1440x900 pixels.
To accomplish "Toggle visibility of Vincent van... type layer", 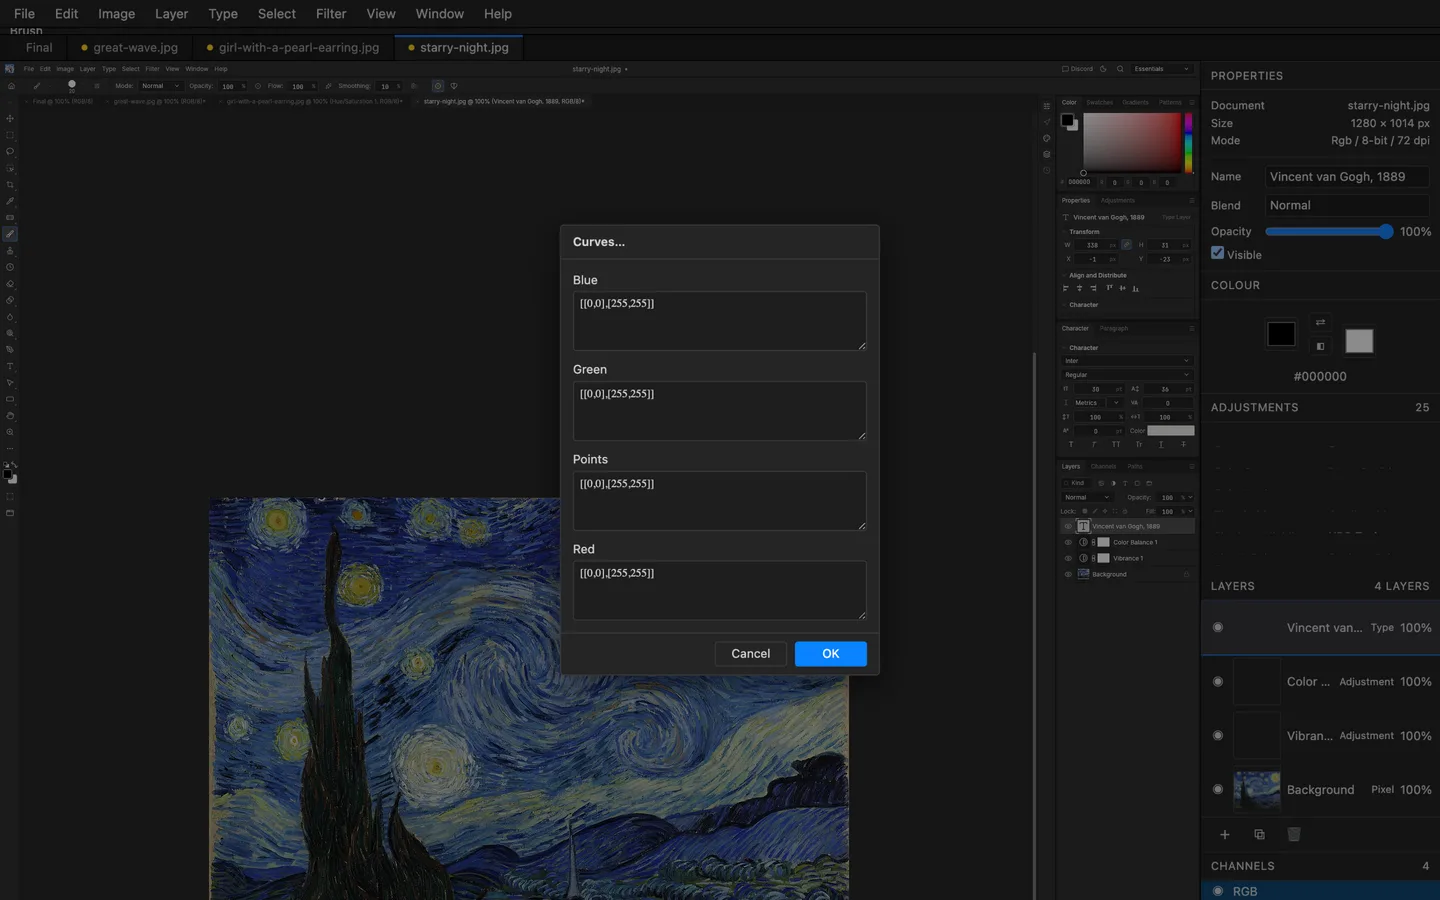I will click(1218, 628).
